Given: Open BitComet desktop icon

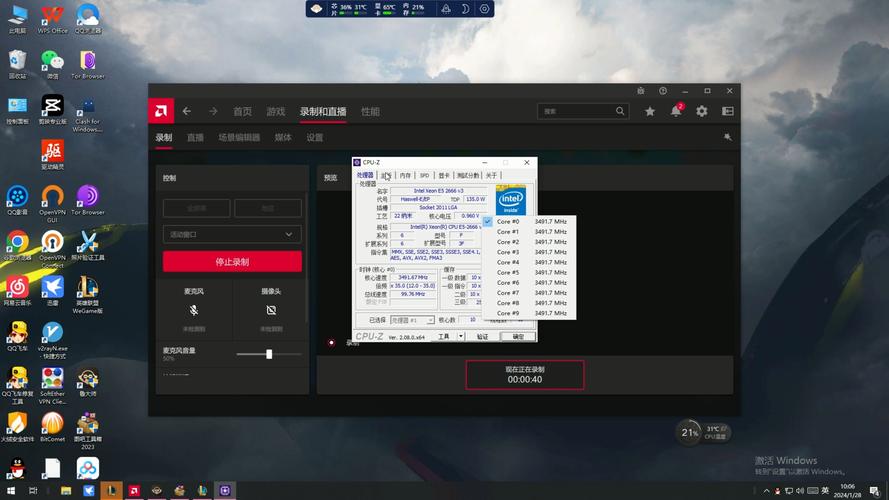Looking at the screenshot, I should (52, 427).
